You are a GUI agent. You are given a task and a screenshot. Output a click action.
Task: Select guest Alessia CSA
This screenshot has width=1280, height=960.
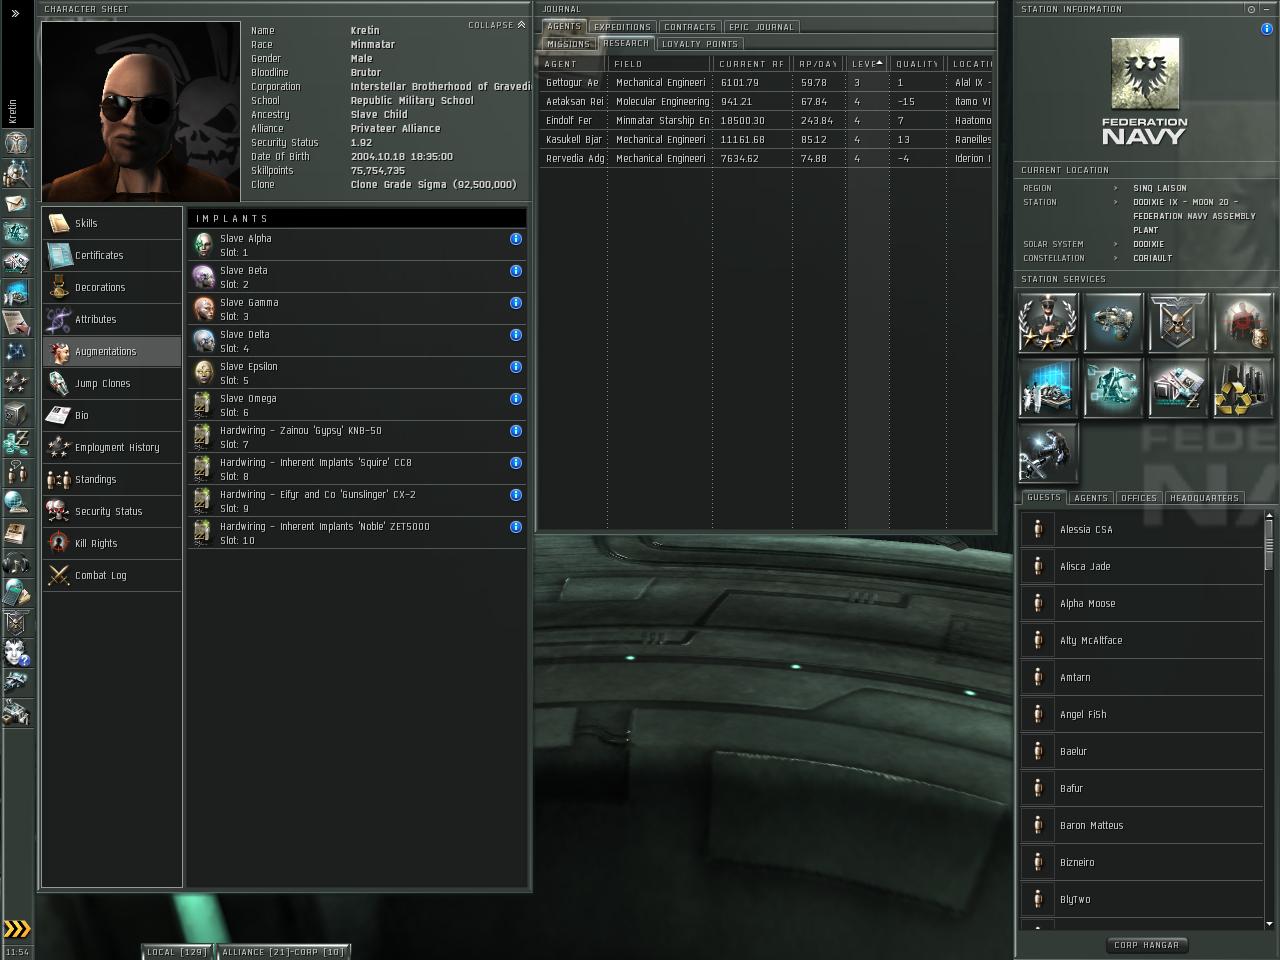(1141, 529)
